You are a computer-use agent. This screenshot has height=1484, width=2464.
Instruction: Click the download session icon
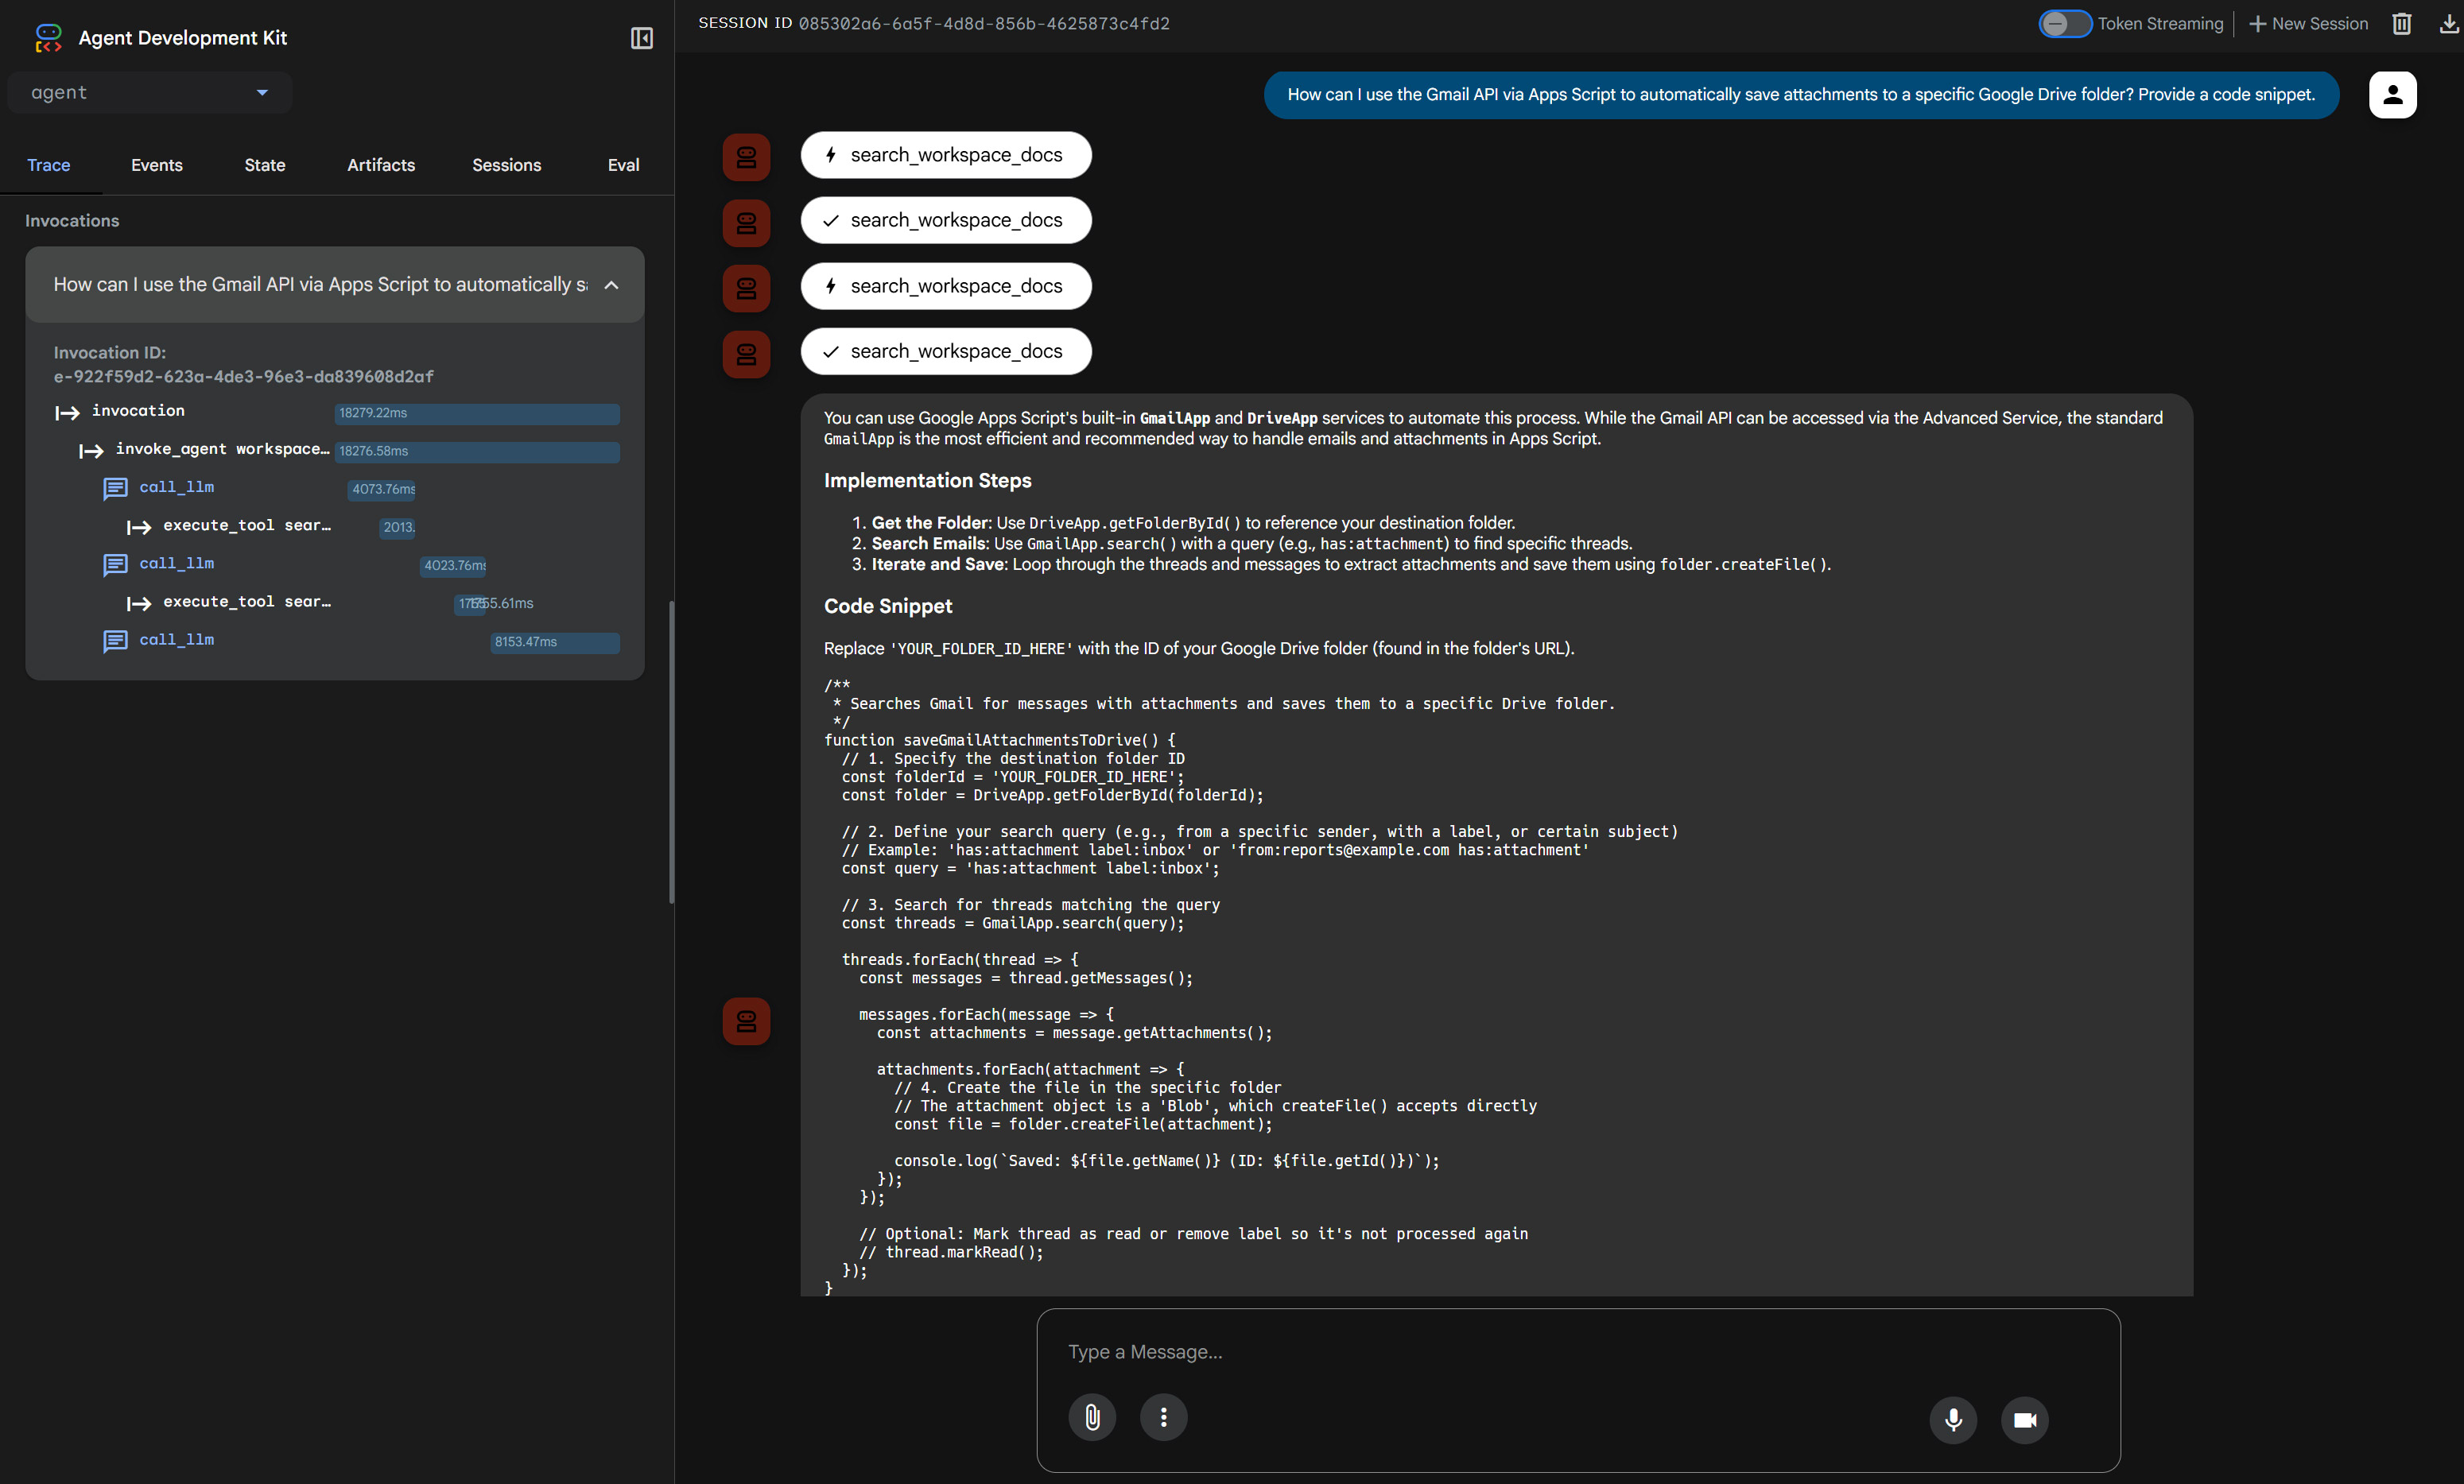tap(2448, 23)
